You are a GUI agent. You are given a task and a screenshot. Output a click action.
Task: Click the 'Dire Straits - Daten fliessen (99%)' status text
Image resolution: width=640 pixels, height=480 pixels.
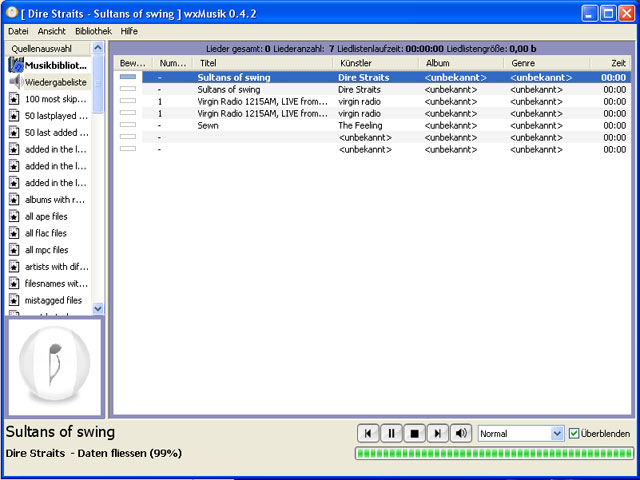pos(94,453)
